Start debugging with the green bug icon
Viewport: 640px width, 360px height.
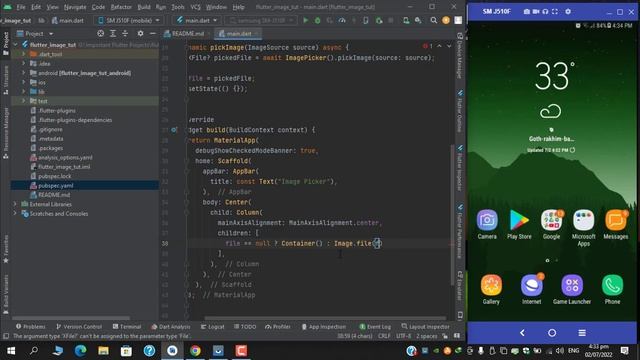(x=317, y=20)
